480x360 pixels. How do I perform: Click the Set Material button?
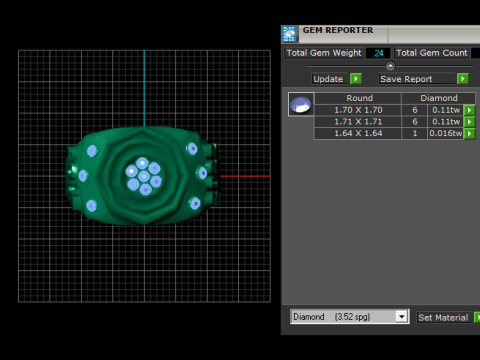click(x=443, y=318)
